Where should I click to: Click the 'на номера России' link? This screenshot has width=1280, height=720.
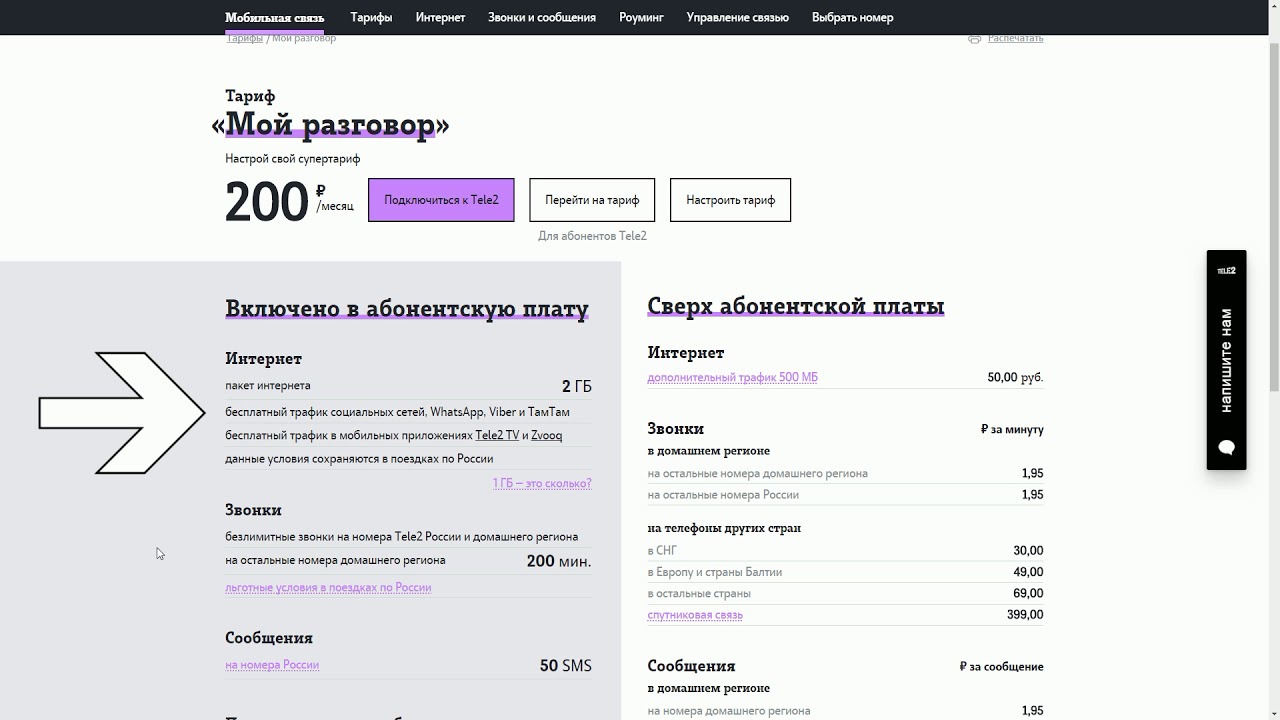click(272, 665)
